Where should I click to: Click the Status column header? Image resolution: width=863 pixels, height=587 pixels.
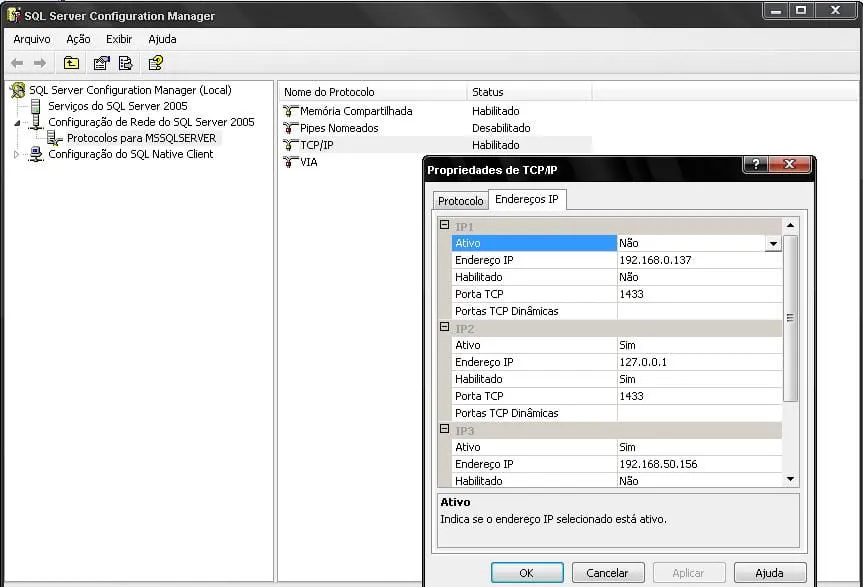pos(529,92)
